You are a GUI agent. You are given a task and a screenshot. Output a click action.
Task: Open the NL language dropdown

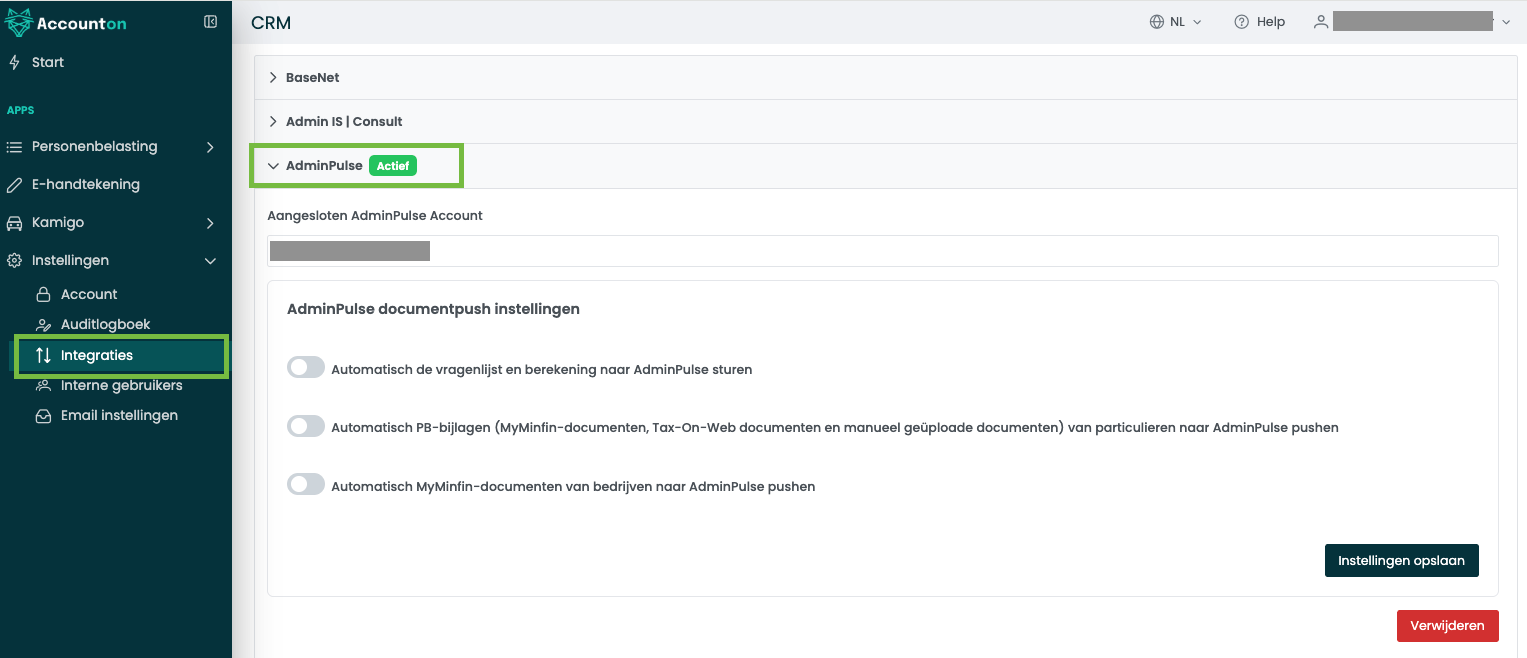[x=1176, y=22]
